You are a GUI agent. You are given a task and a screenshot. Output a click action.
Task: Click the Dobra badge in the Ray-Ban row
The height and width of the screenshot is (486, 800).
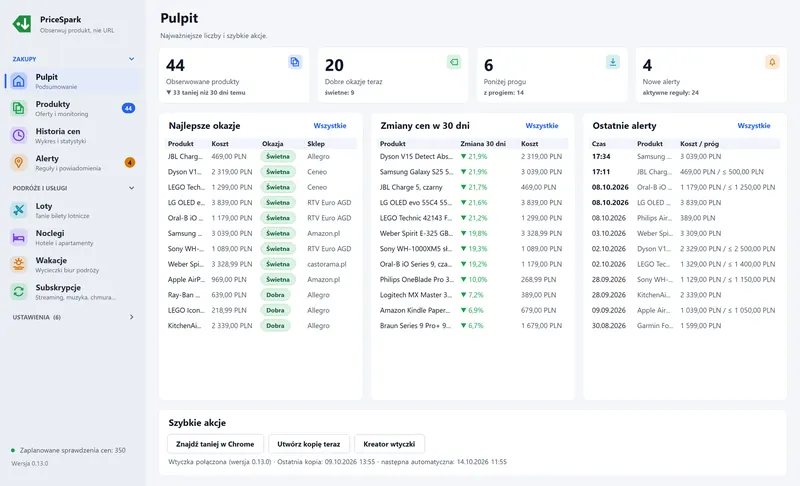(x=276, y=295)
